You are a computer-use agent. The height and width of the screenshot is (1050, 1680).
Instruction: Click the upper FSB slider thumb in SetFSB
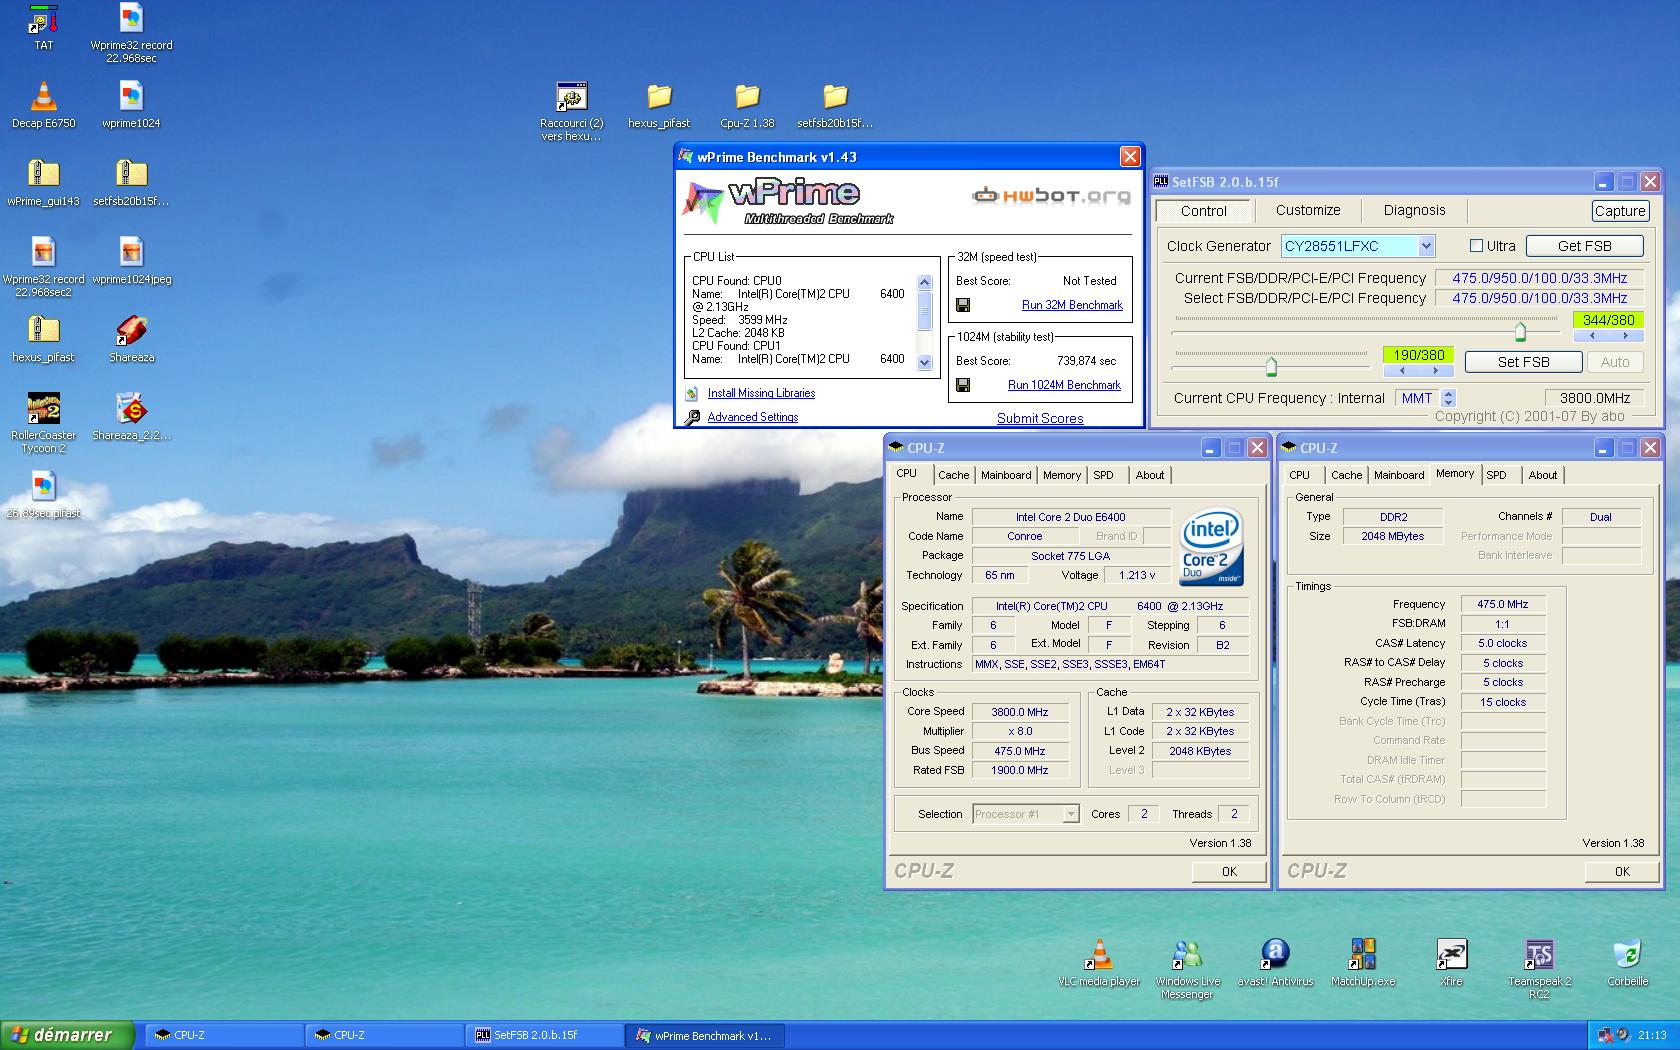click(x=1520, y=331)
